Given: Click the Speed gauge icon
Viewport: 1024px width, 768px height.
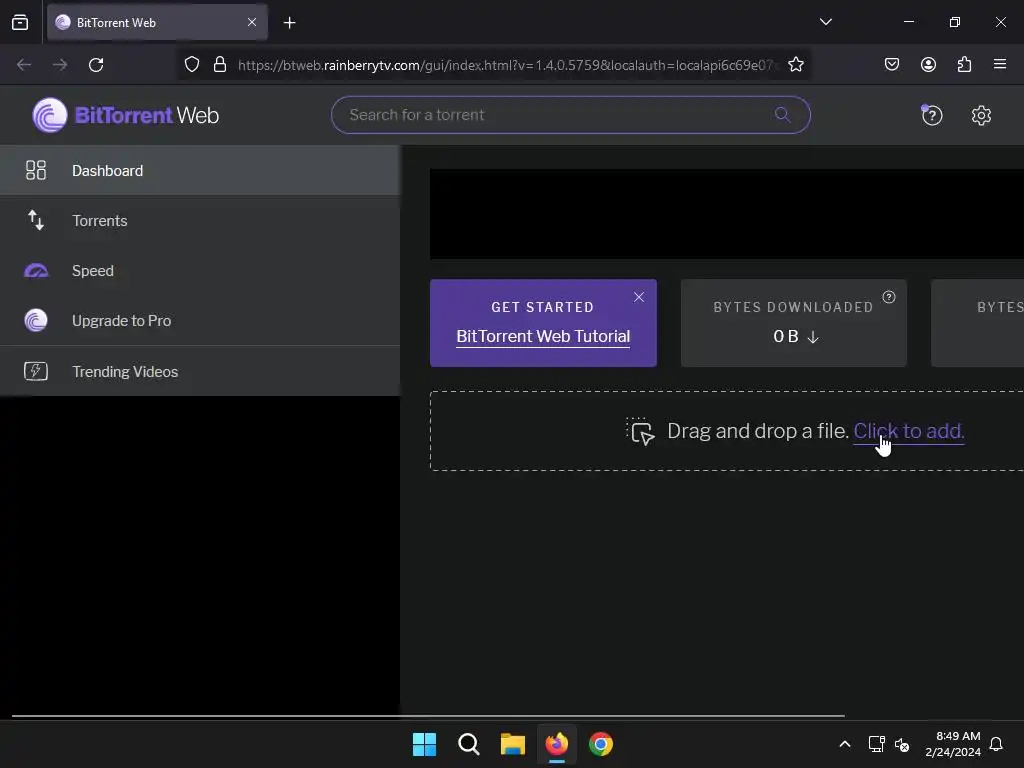Looking at the screenshot, I should click(36, 270).
